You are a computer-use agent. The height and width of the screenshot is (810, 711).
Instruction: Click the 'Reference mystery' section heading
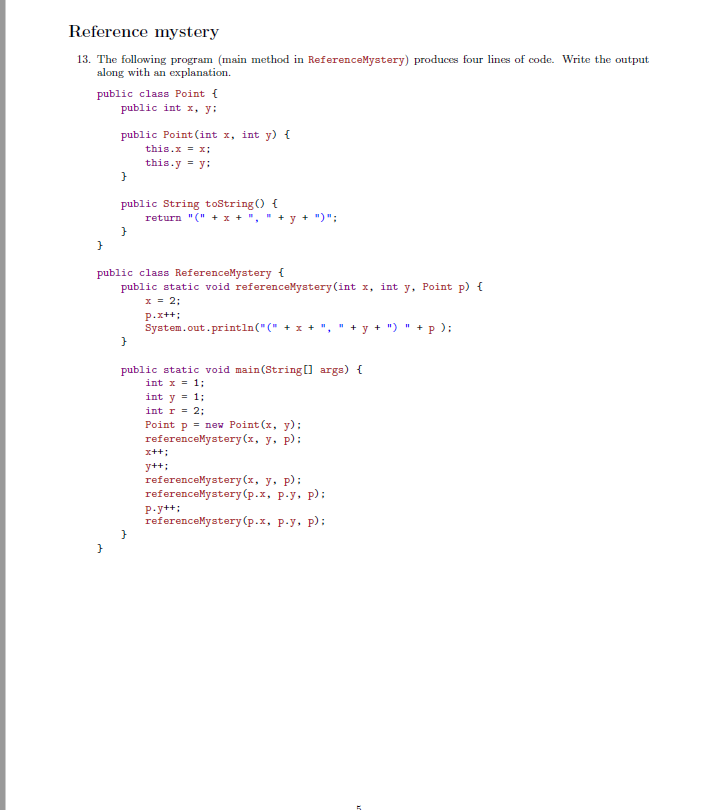[x=144, y=32]
